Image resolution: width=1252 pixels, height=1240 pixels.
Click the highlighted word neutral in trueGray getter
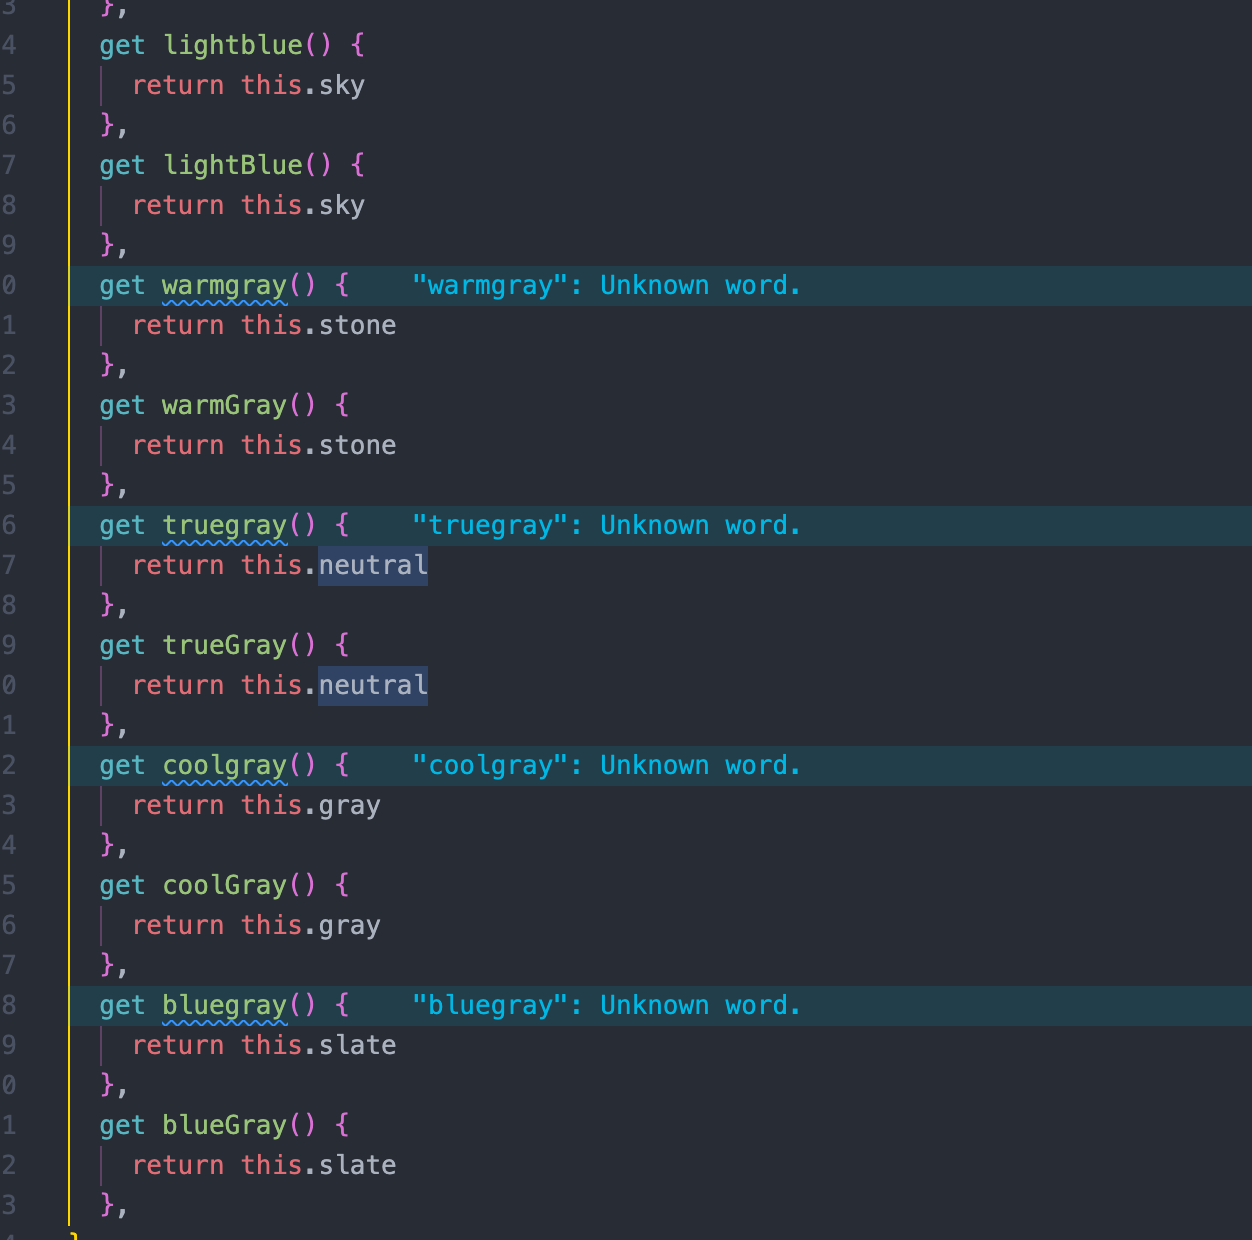point(372,685)
